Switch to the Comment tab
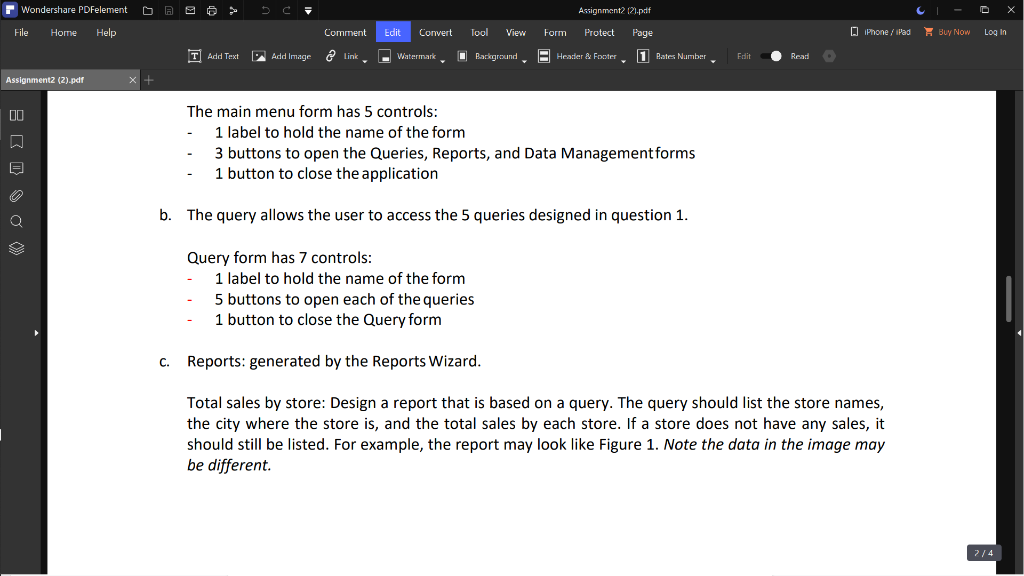Image resolution: width=1024 pixels, height=576 pixels. [345, 32]
